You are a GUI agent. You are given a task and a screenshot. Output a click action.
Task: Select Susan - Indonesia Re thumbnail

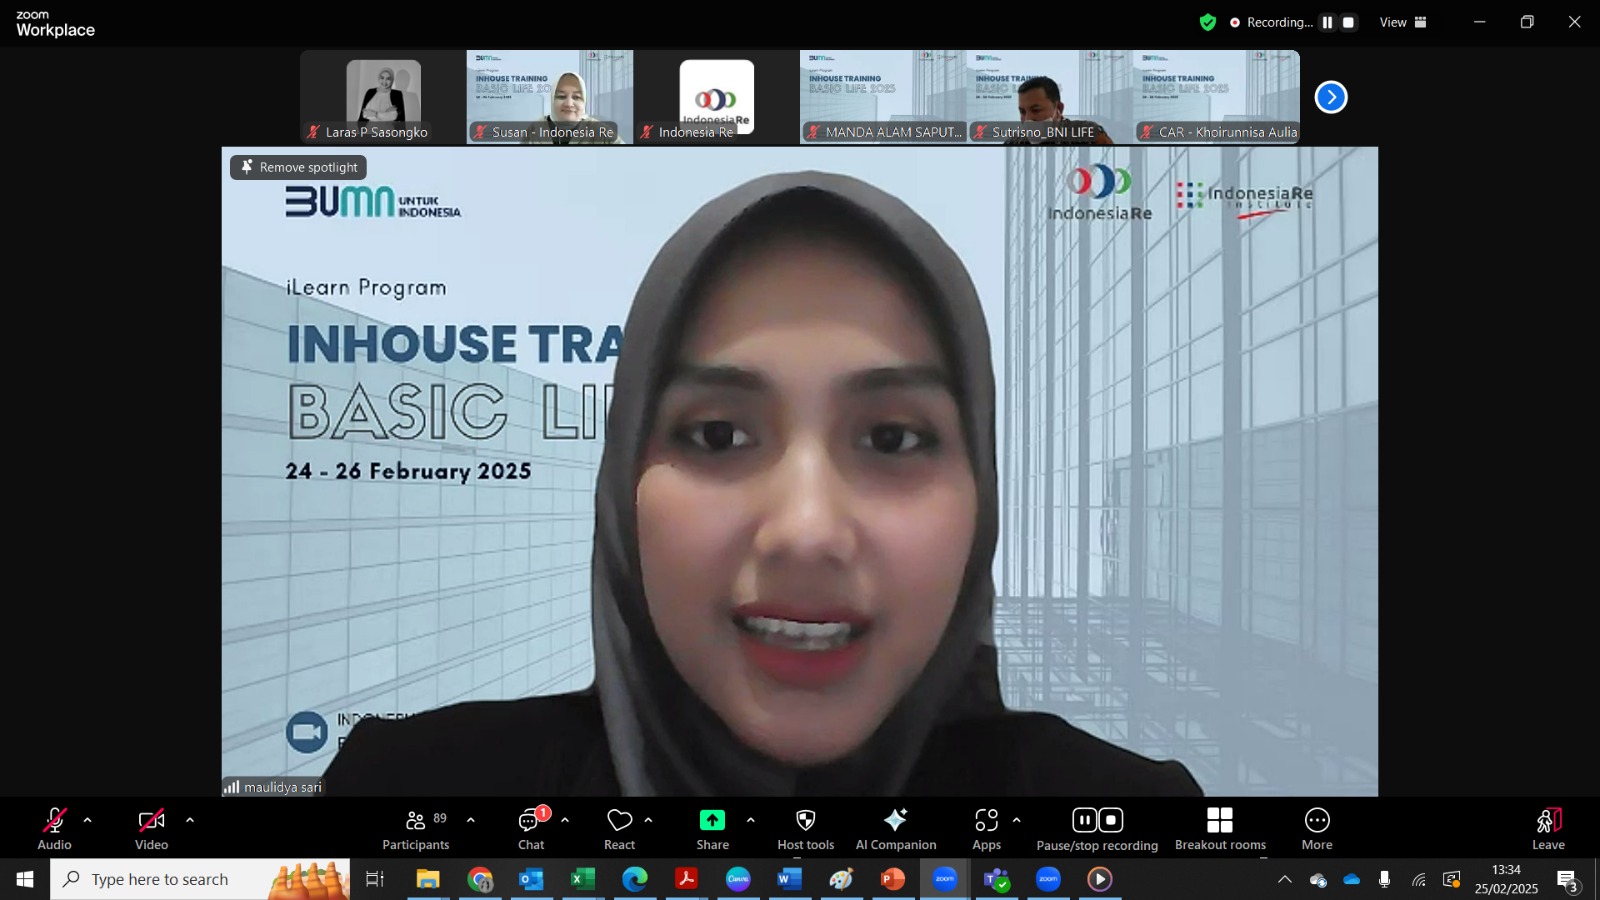pos(550,97)
